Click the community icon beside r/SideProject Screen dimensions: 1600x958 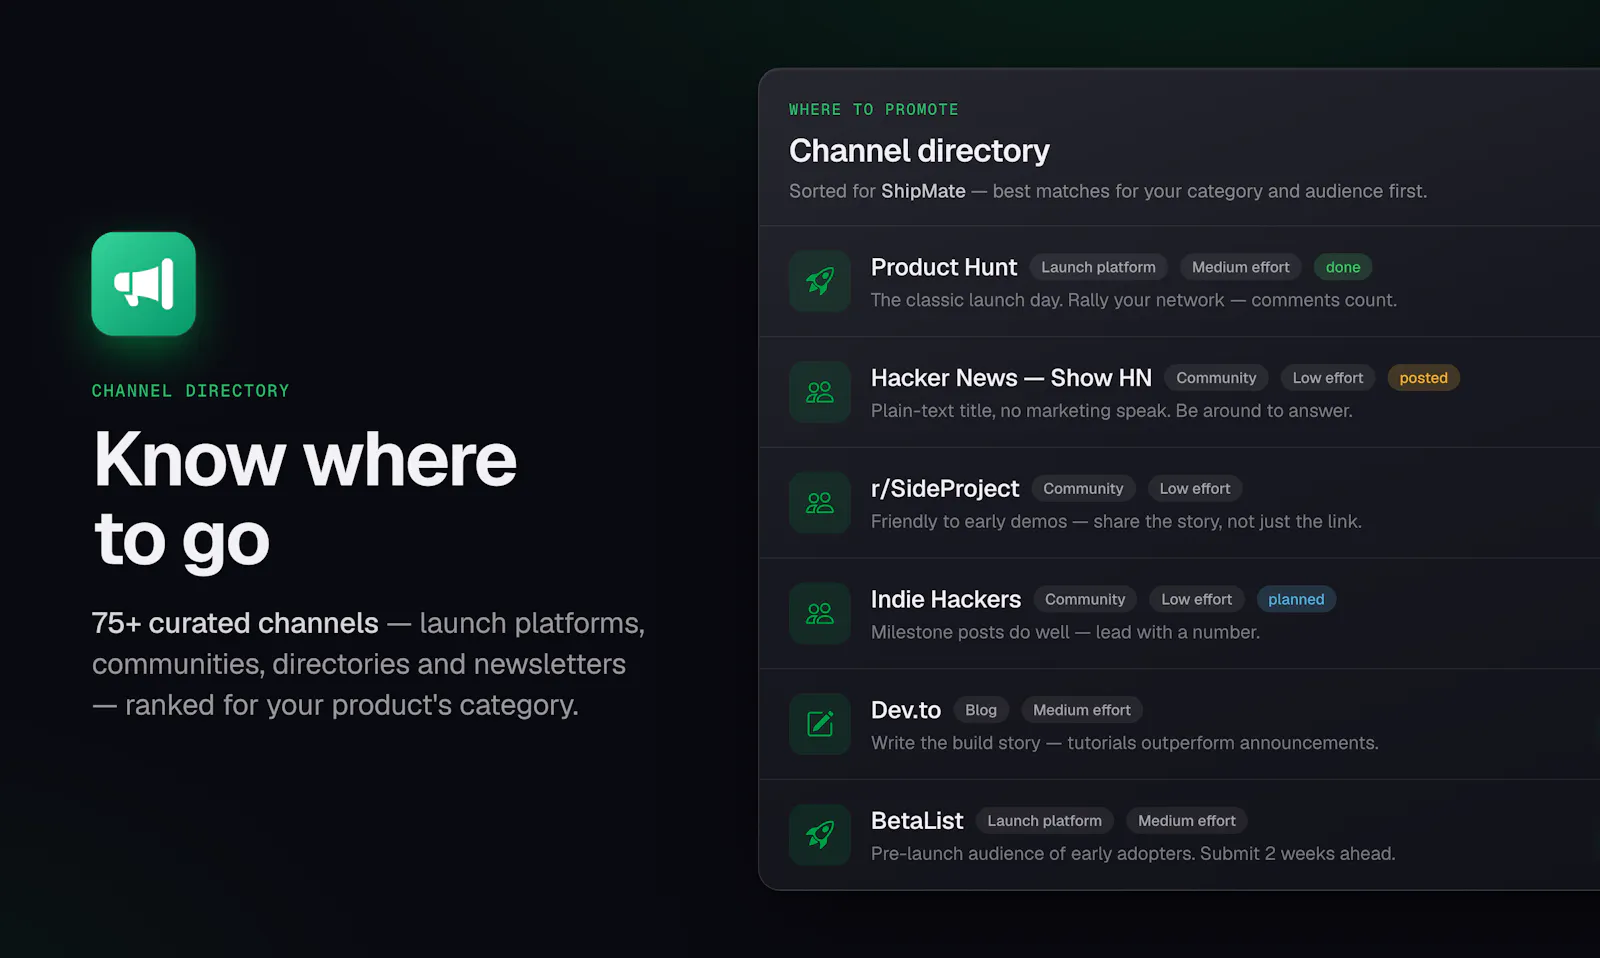[820, 503]
